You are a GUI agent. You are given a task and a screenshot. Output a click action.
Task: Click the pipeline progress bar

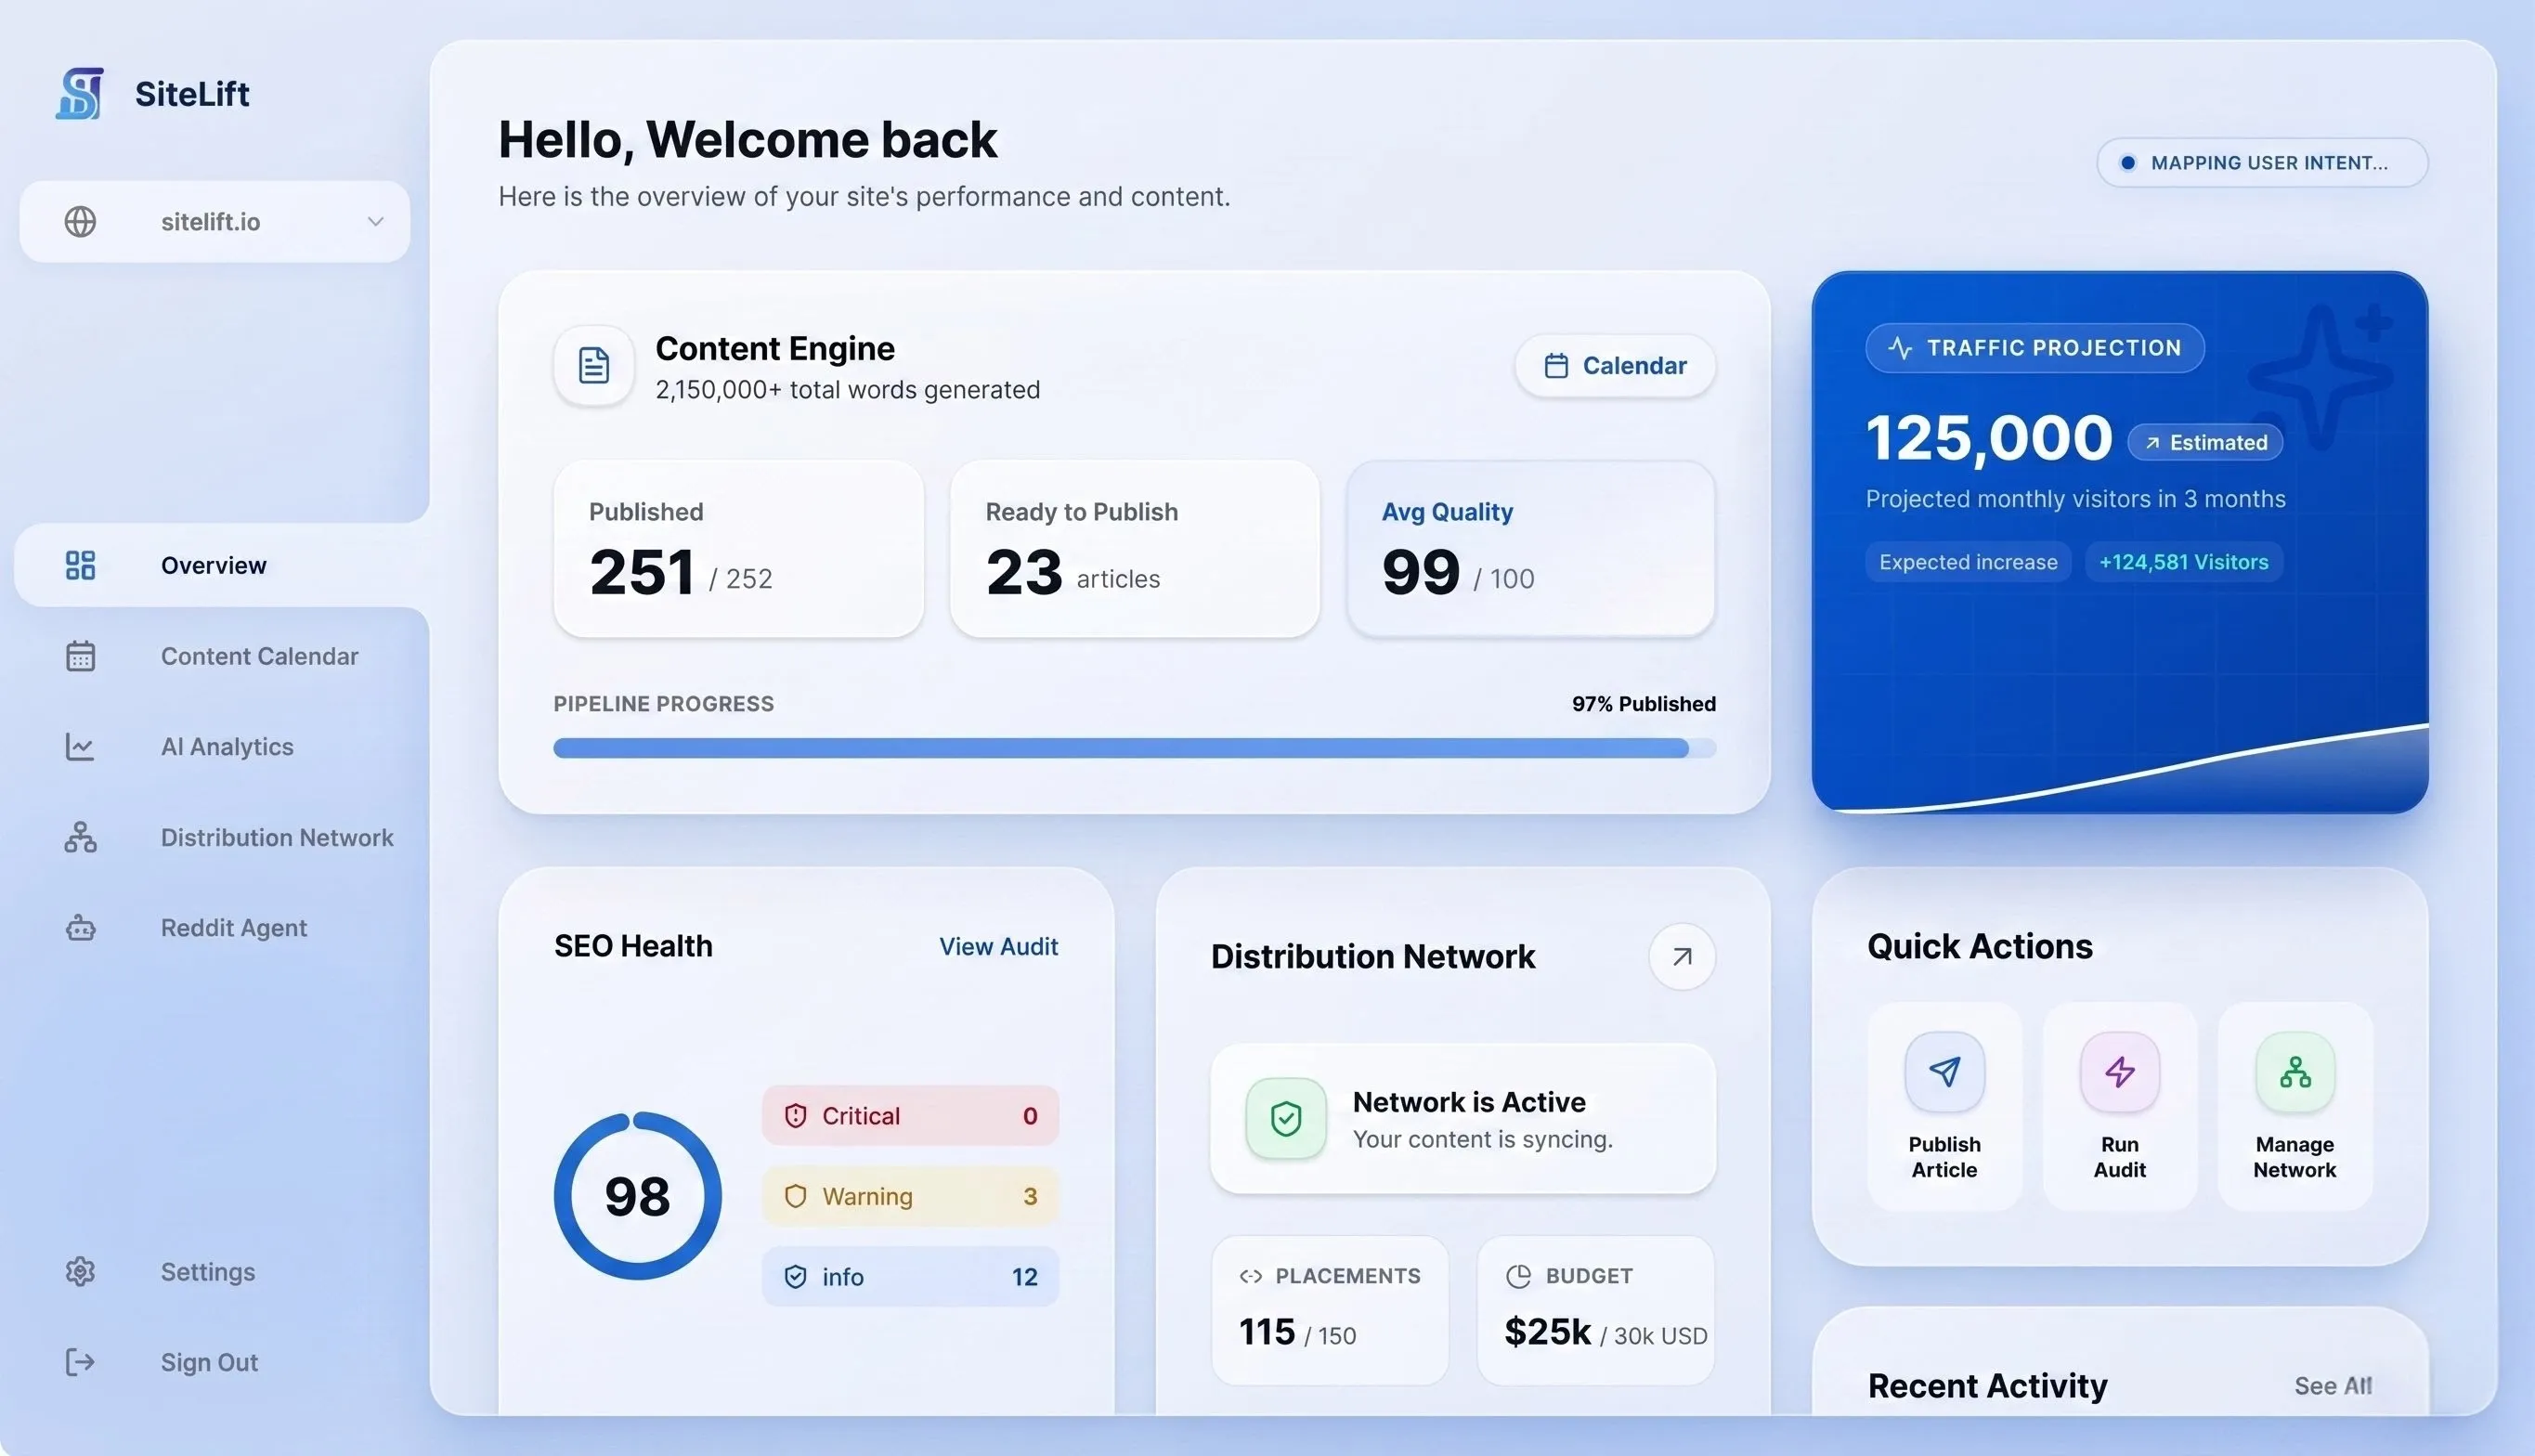pyautogui.click(x=1134, y=748)
